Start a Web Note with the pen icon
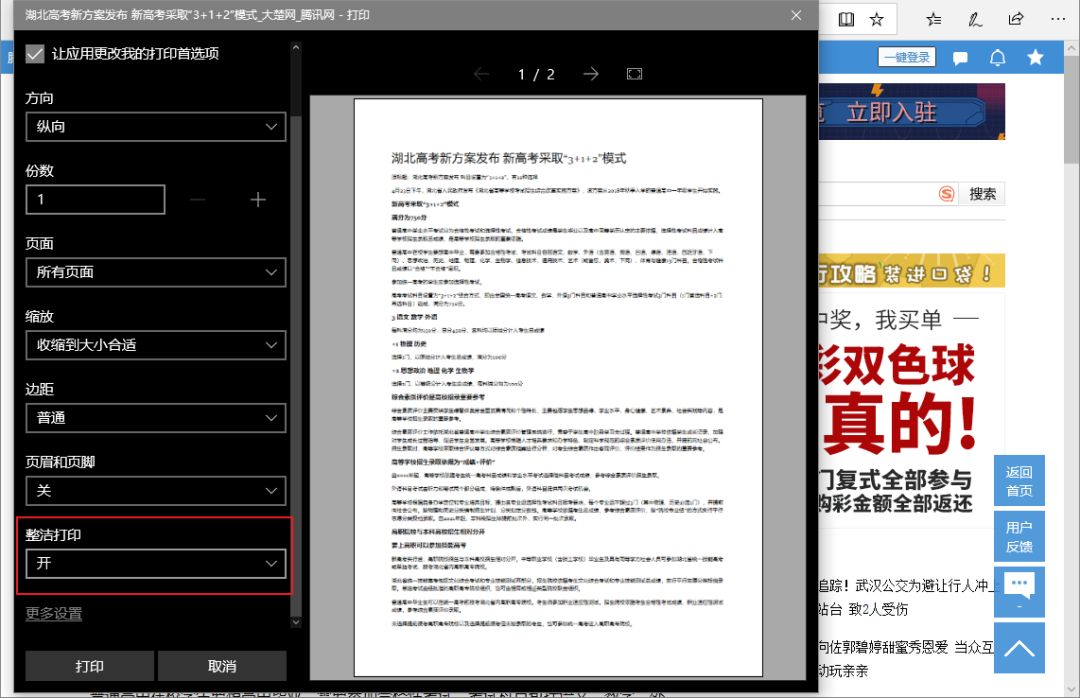Screen dimensions: 1080x698 click(x=973, y=19)
